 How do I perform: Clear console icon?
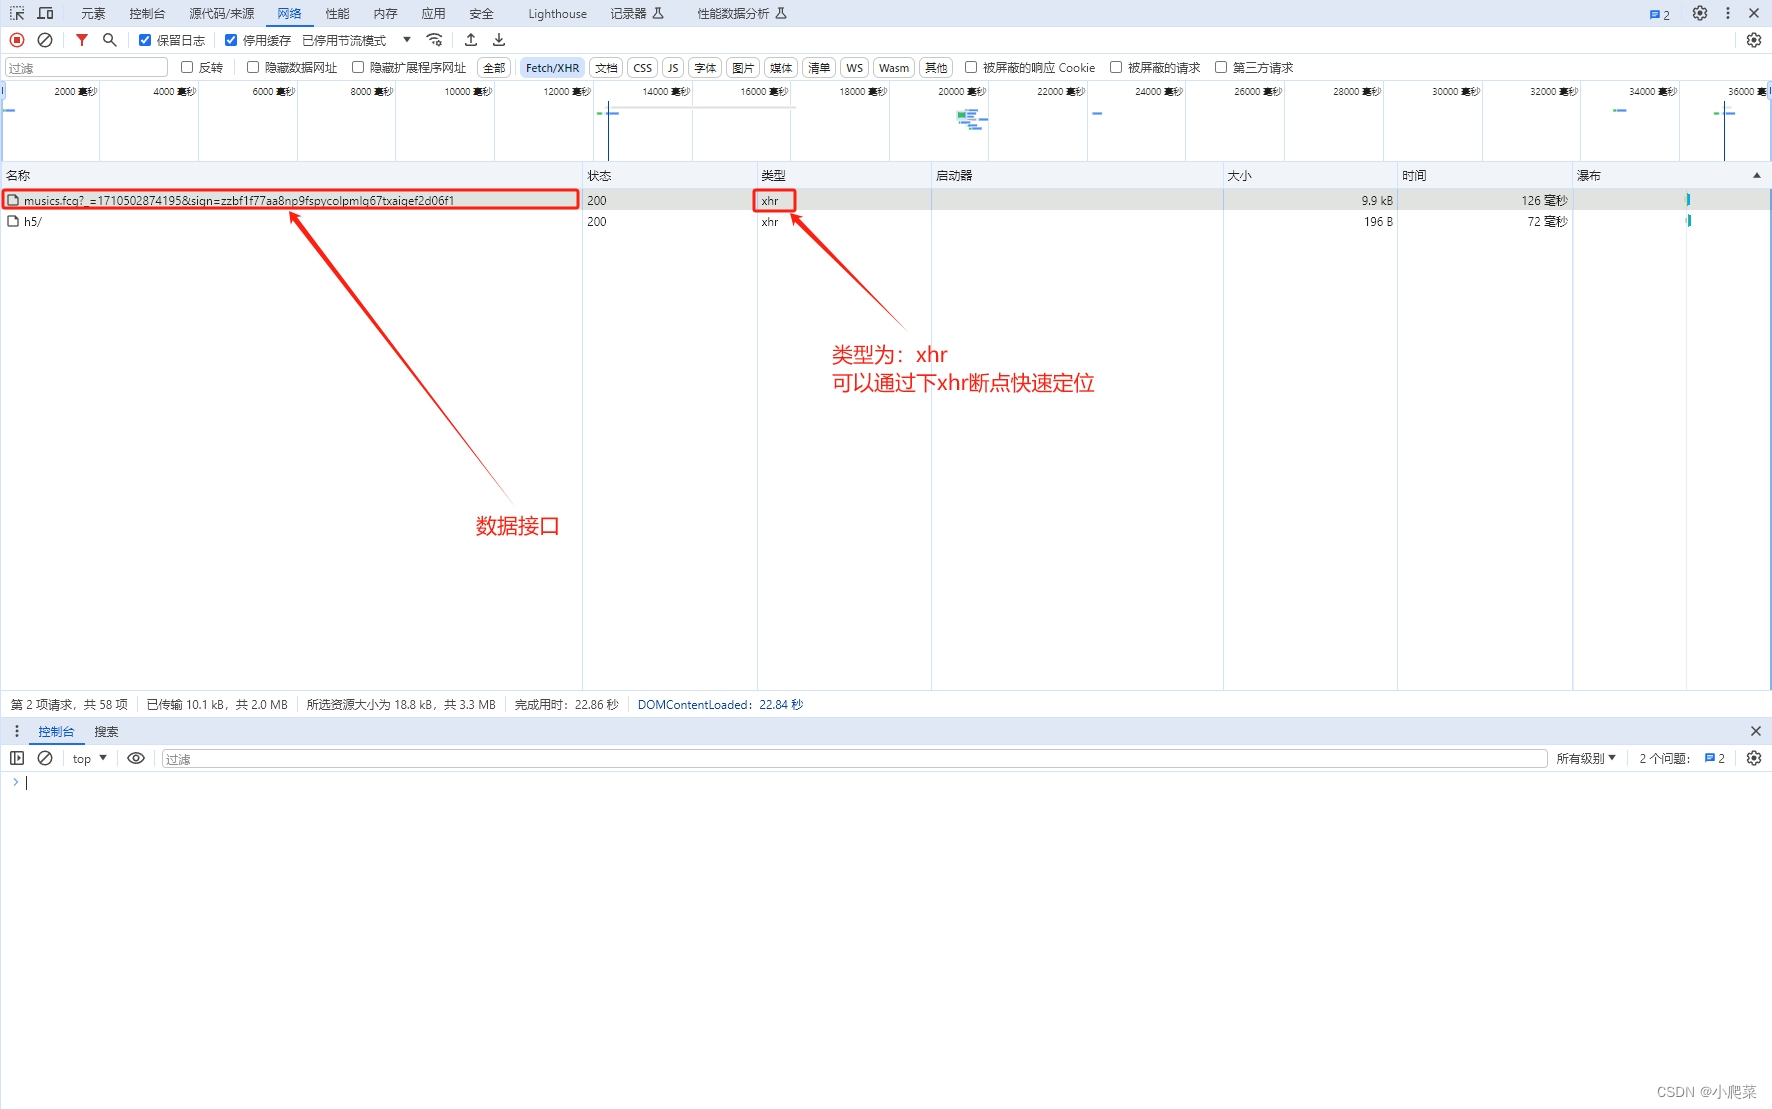[x=45, y=758]
